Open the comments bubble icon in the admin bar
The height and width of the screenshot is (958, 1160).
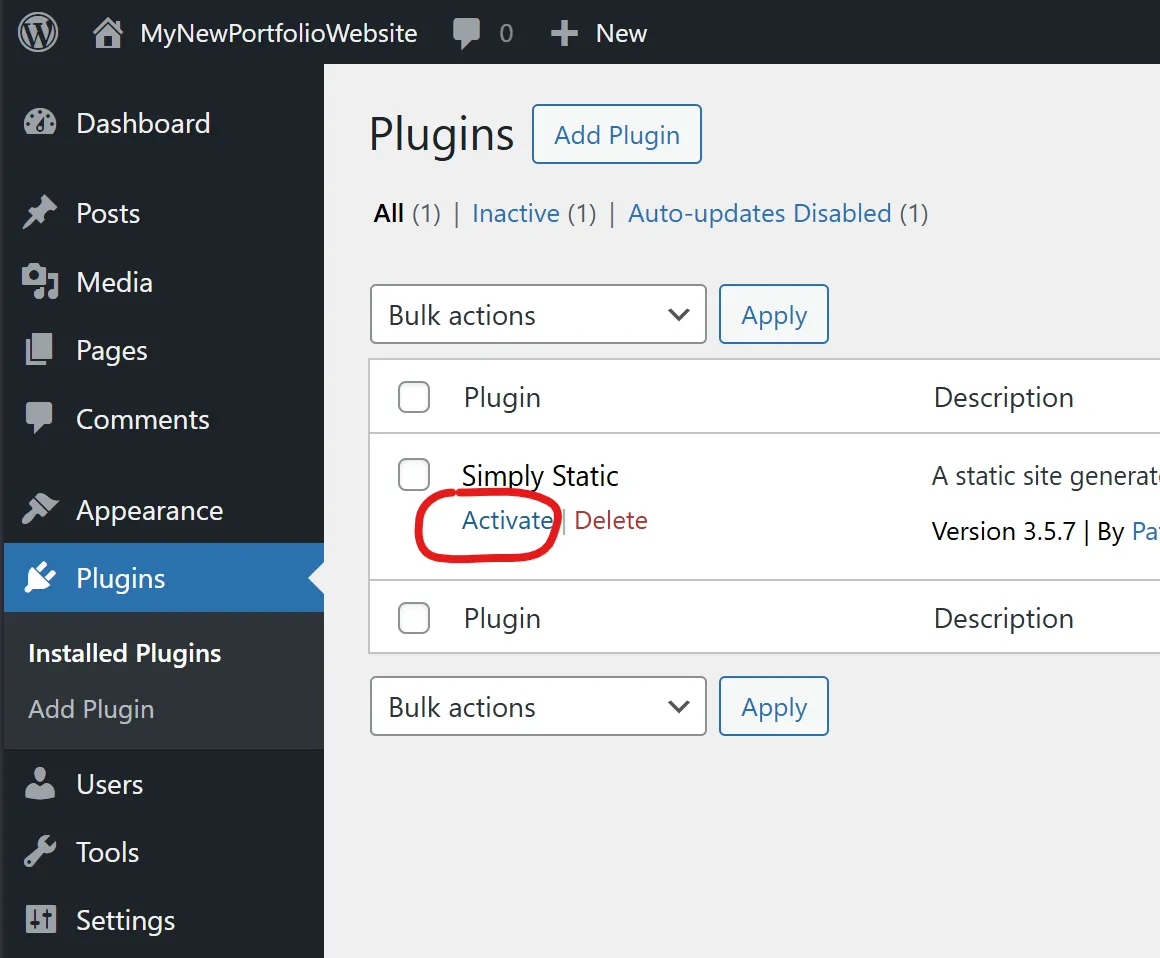466,33
